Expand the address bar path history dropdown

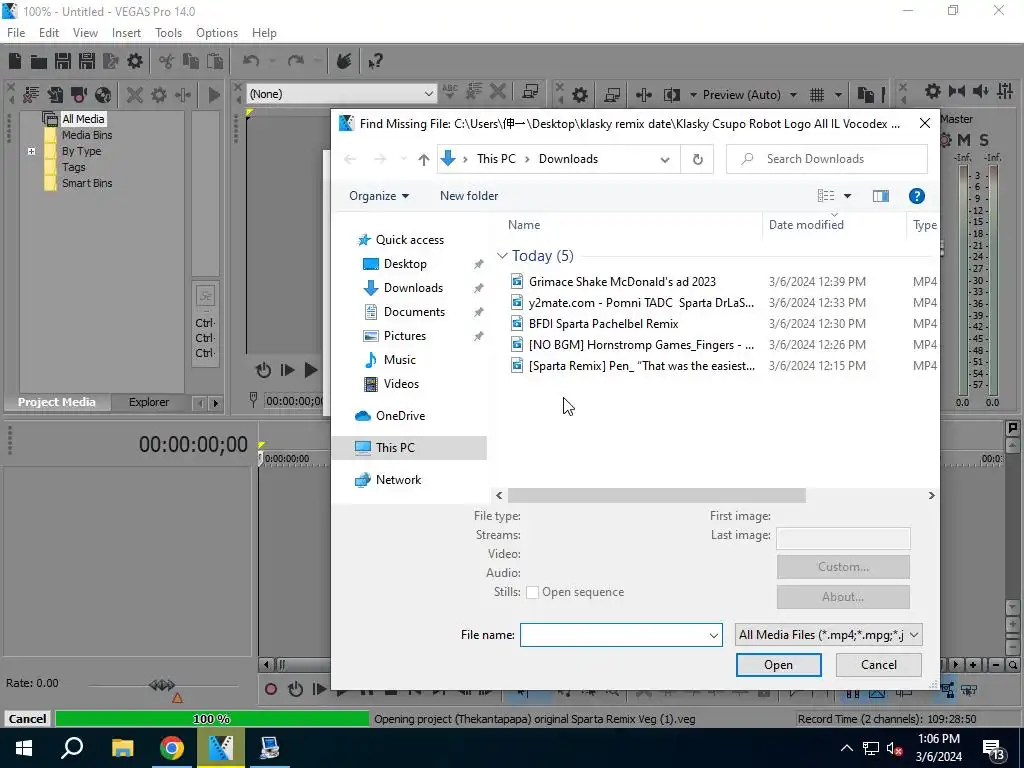pyautogui.click(x=664, y=159)
